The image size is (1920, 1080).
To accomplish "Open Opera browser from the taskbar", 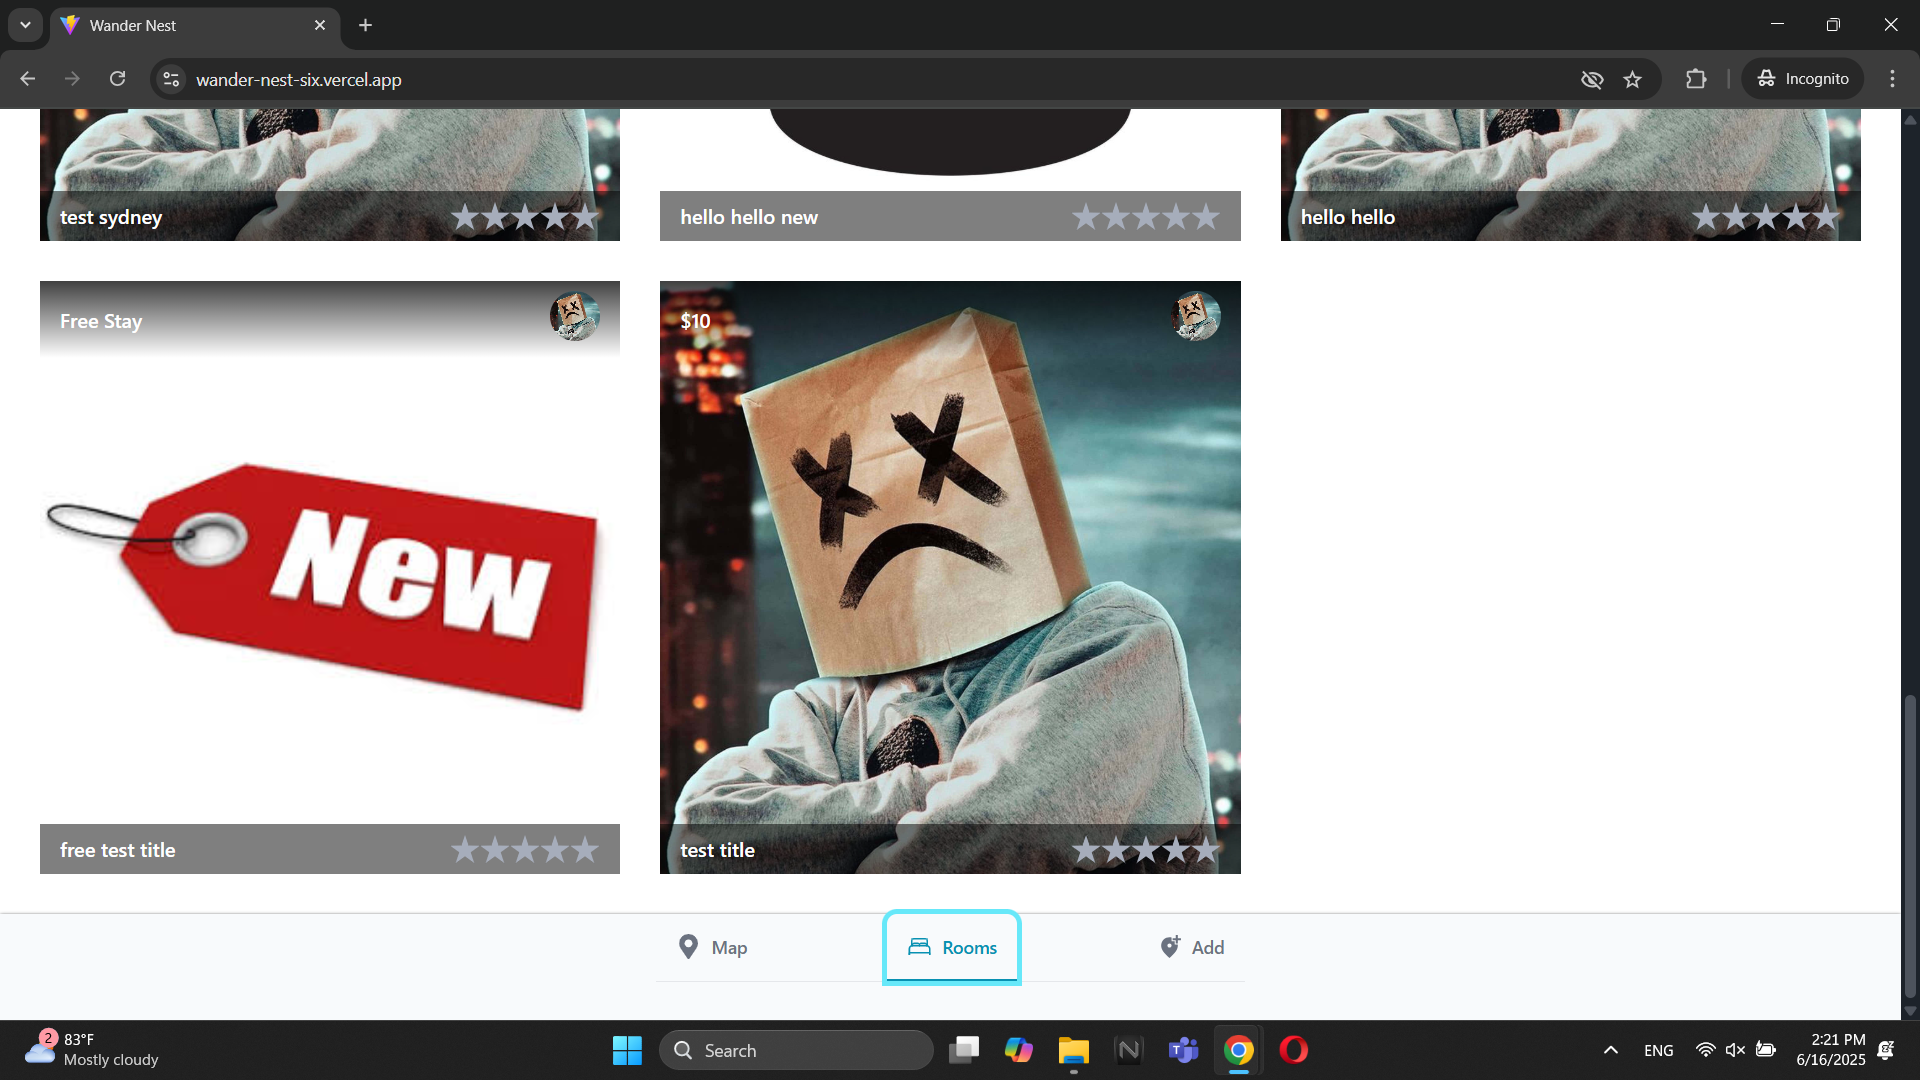I will [x=1294, y=1050].
